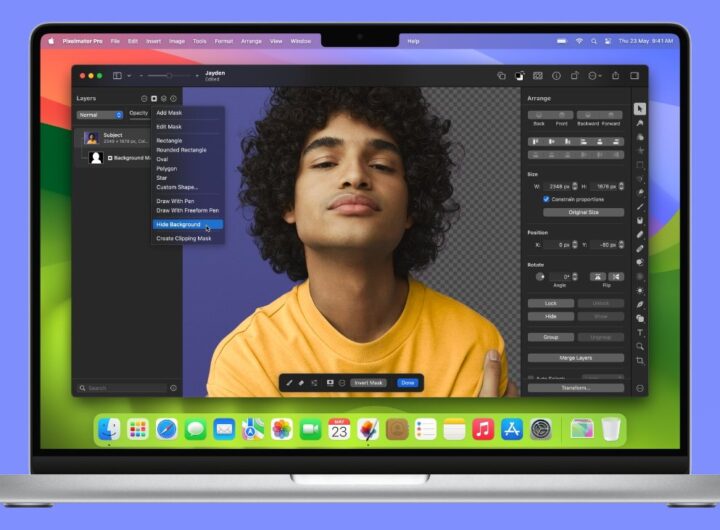This screenshot has height=530, width=720.
Task: Open Safari from the Dock
Action: point(166,429)
